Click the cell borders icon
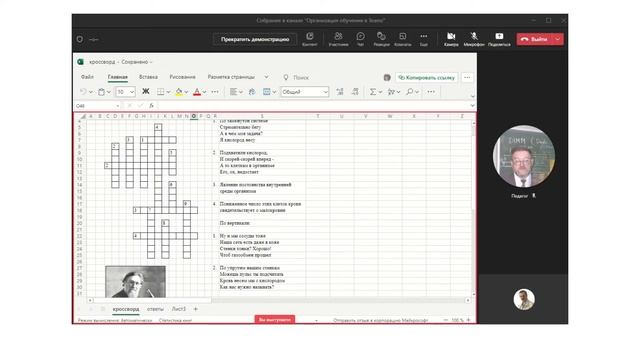The height and width of the screenshot is (360, 640). tap(161, 92)
